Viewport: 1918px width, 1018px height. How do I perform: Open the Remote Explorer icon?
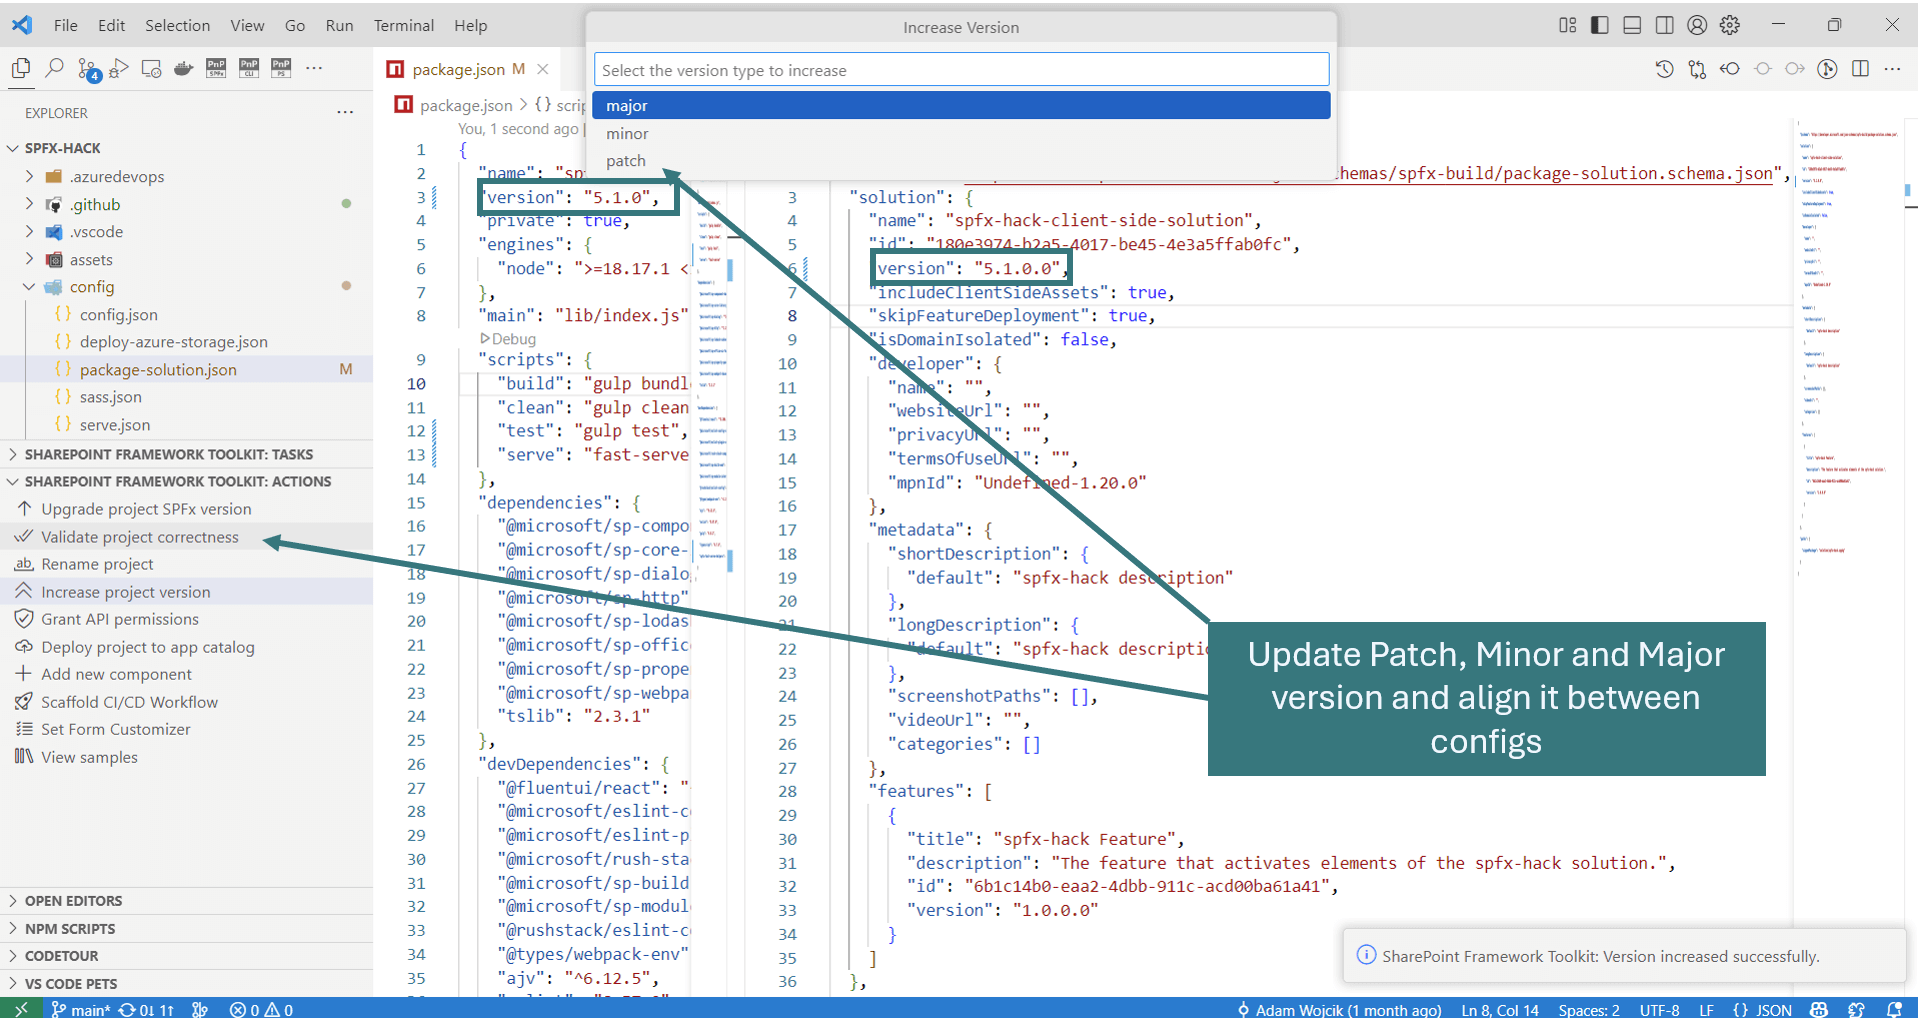pos(151,68)
